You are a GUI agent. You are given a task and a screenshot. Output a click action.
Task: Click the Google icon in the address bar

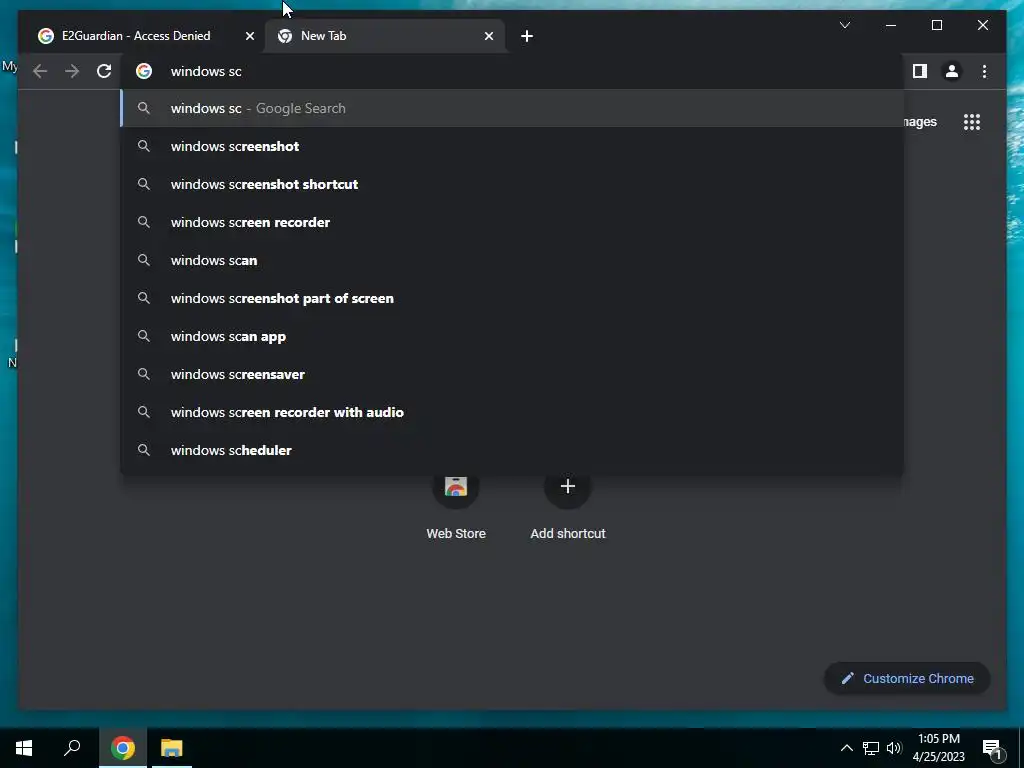coord(144,71)
